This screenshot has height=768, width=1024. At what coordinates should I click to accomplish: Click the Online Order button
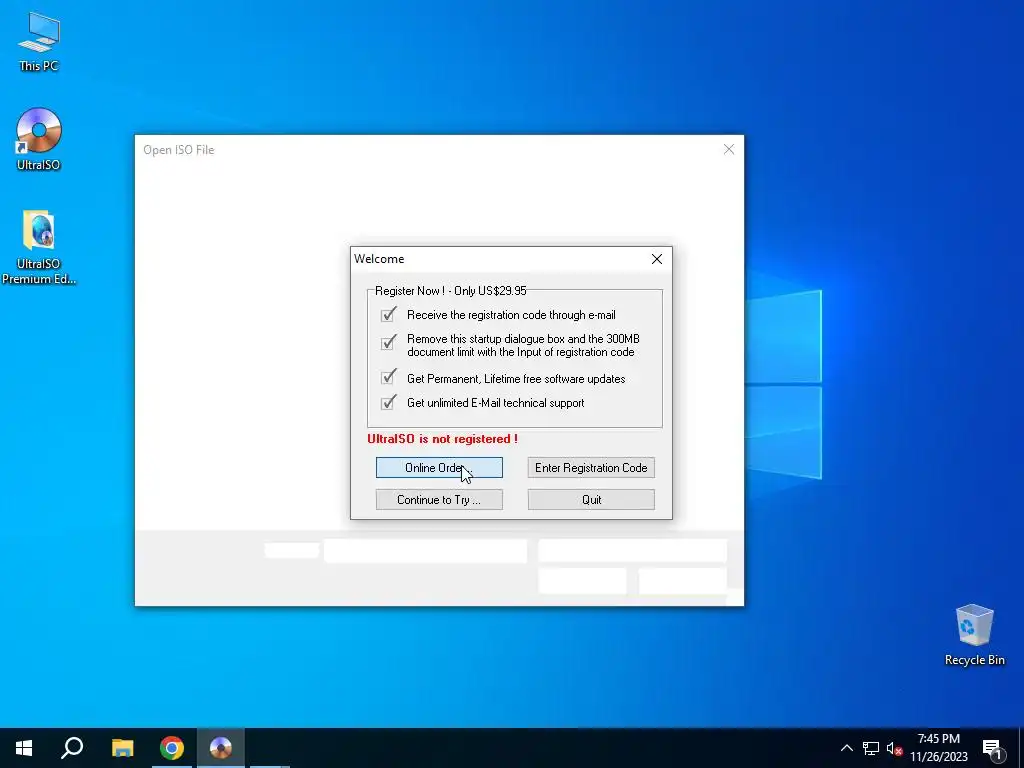pyautogui.click(x=439, y=468)
